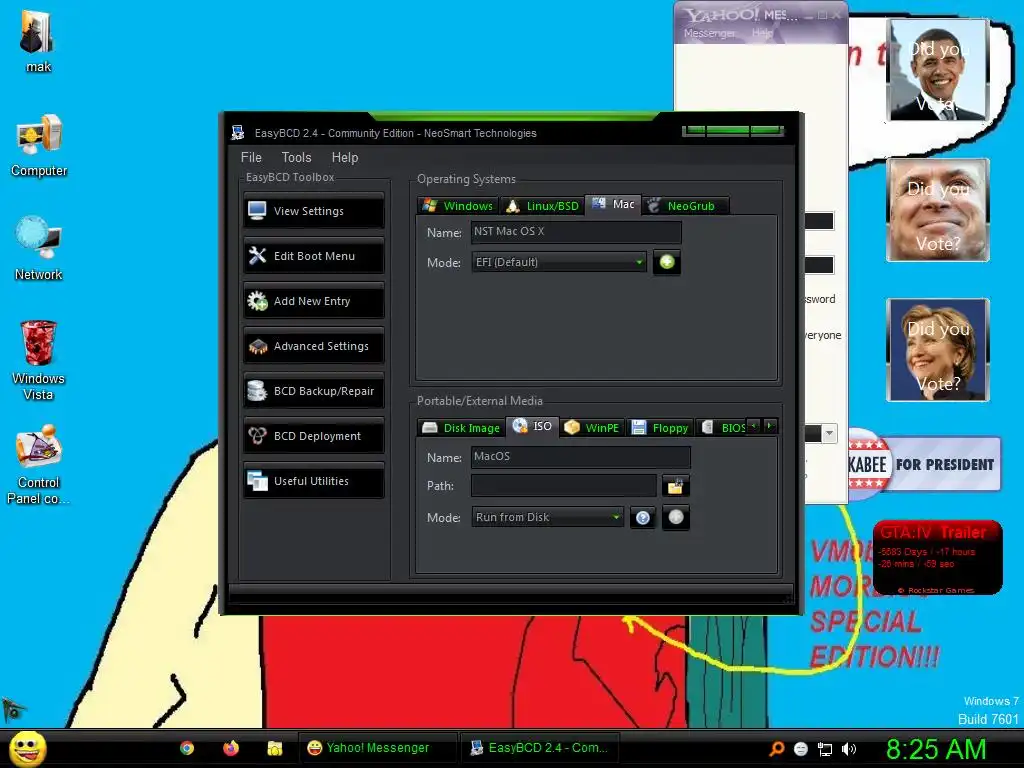Select the Mac operating system tab
The width and height of the screenshot is (1024, 768).
pyautogui.click(x=613, y=204)
